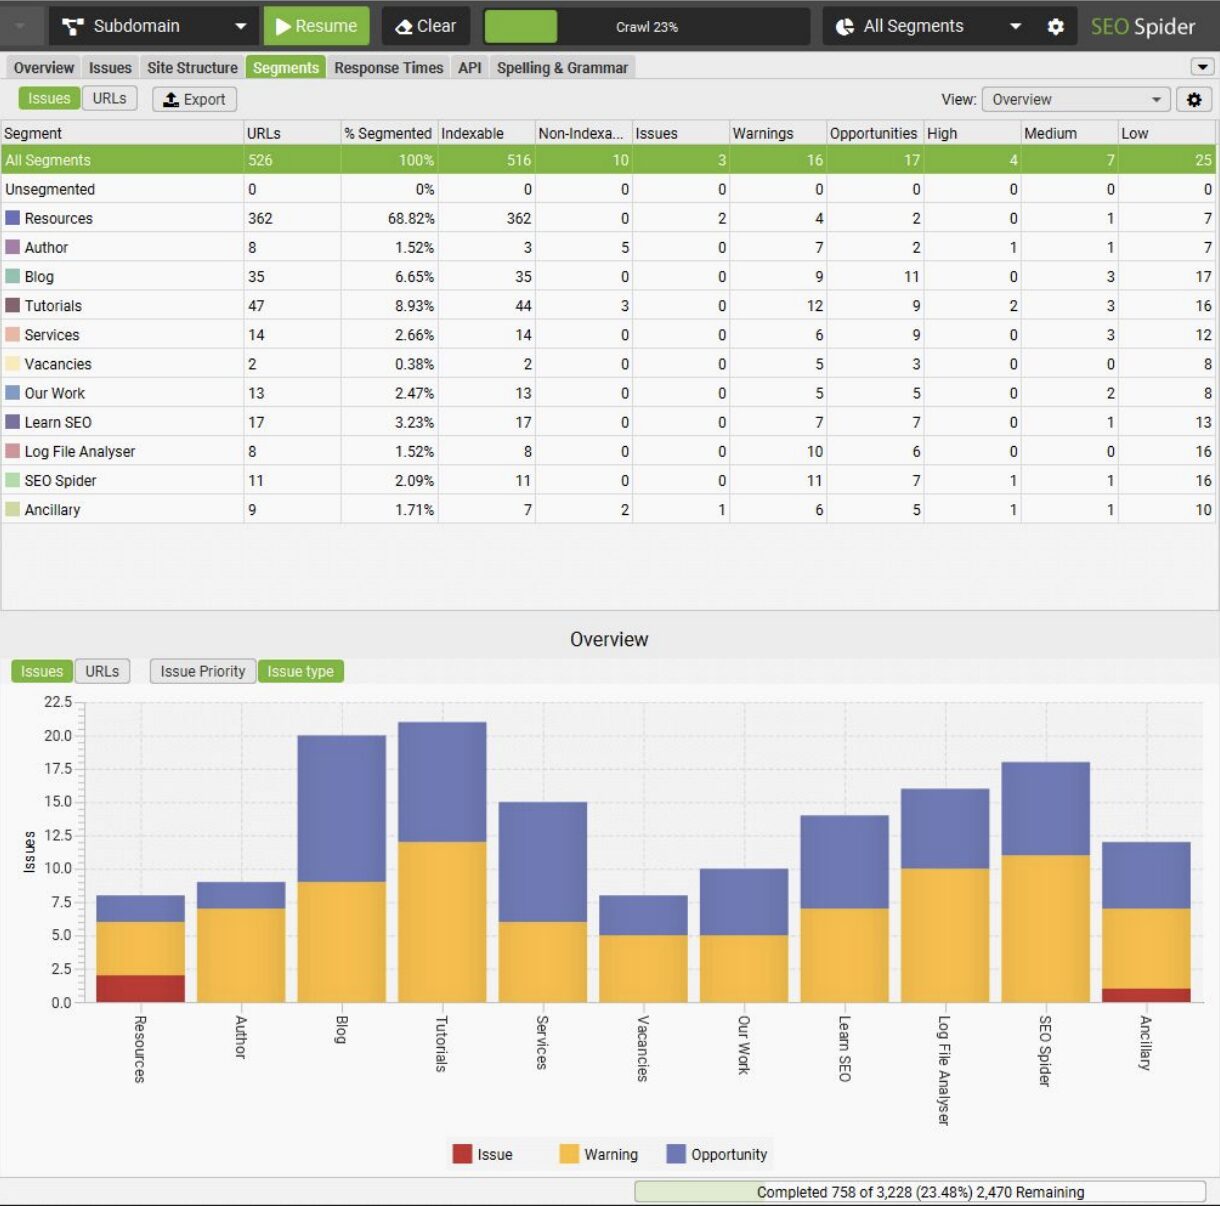Open the All Segments filter dropdown
The height and width of the screenshot is (1206, 1220).
pyautogui.click(x=927, y=26)
